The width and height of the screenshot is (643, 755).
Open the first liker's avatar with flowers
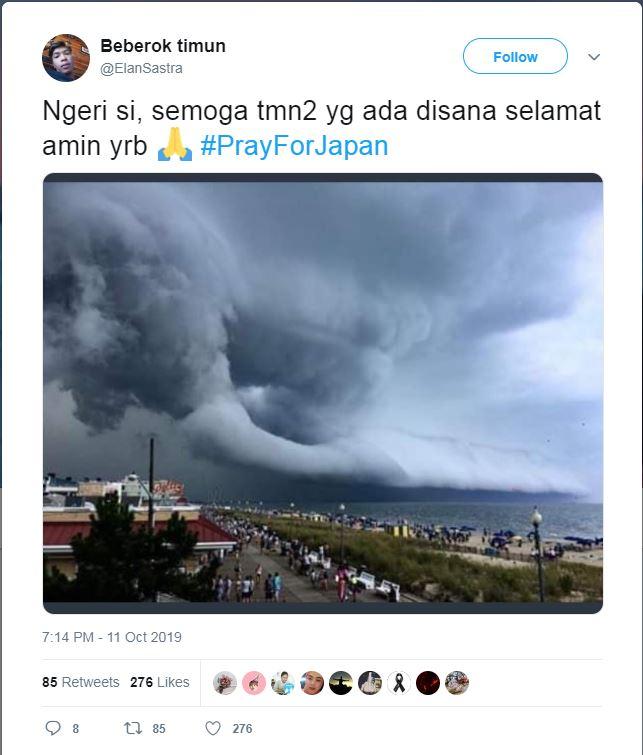click(225, 683)
